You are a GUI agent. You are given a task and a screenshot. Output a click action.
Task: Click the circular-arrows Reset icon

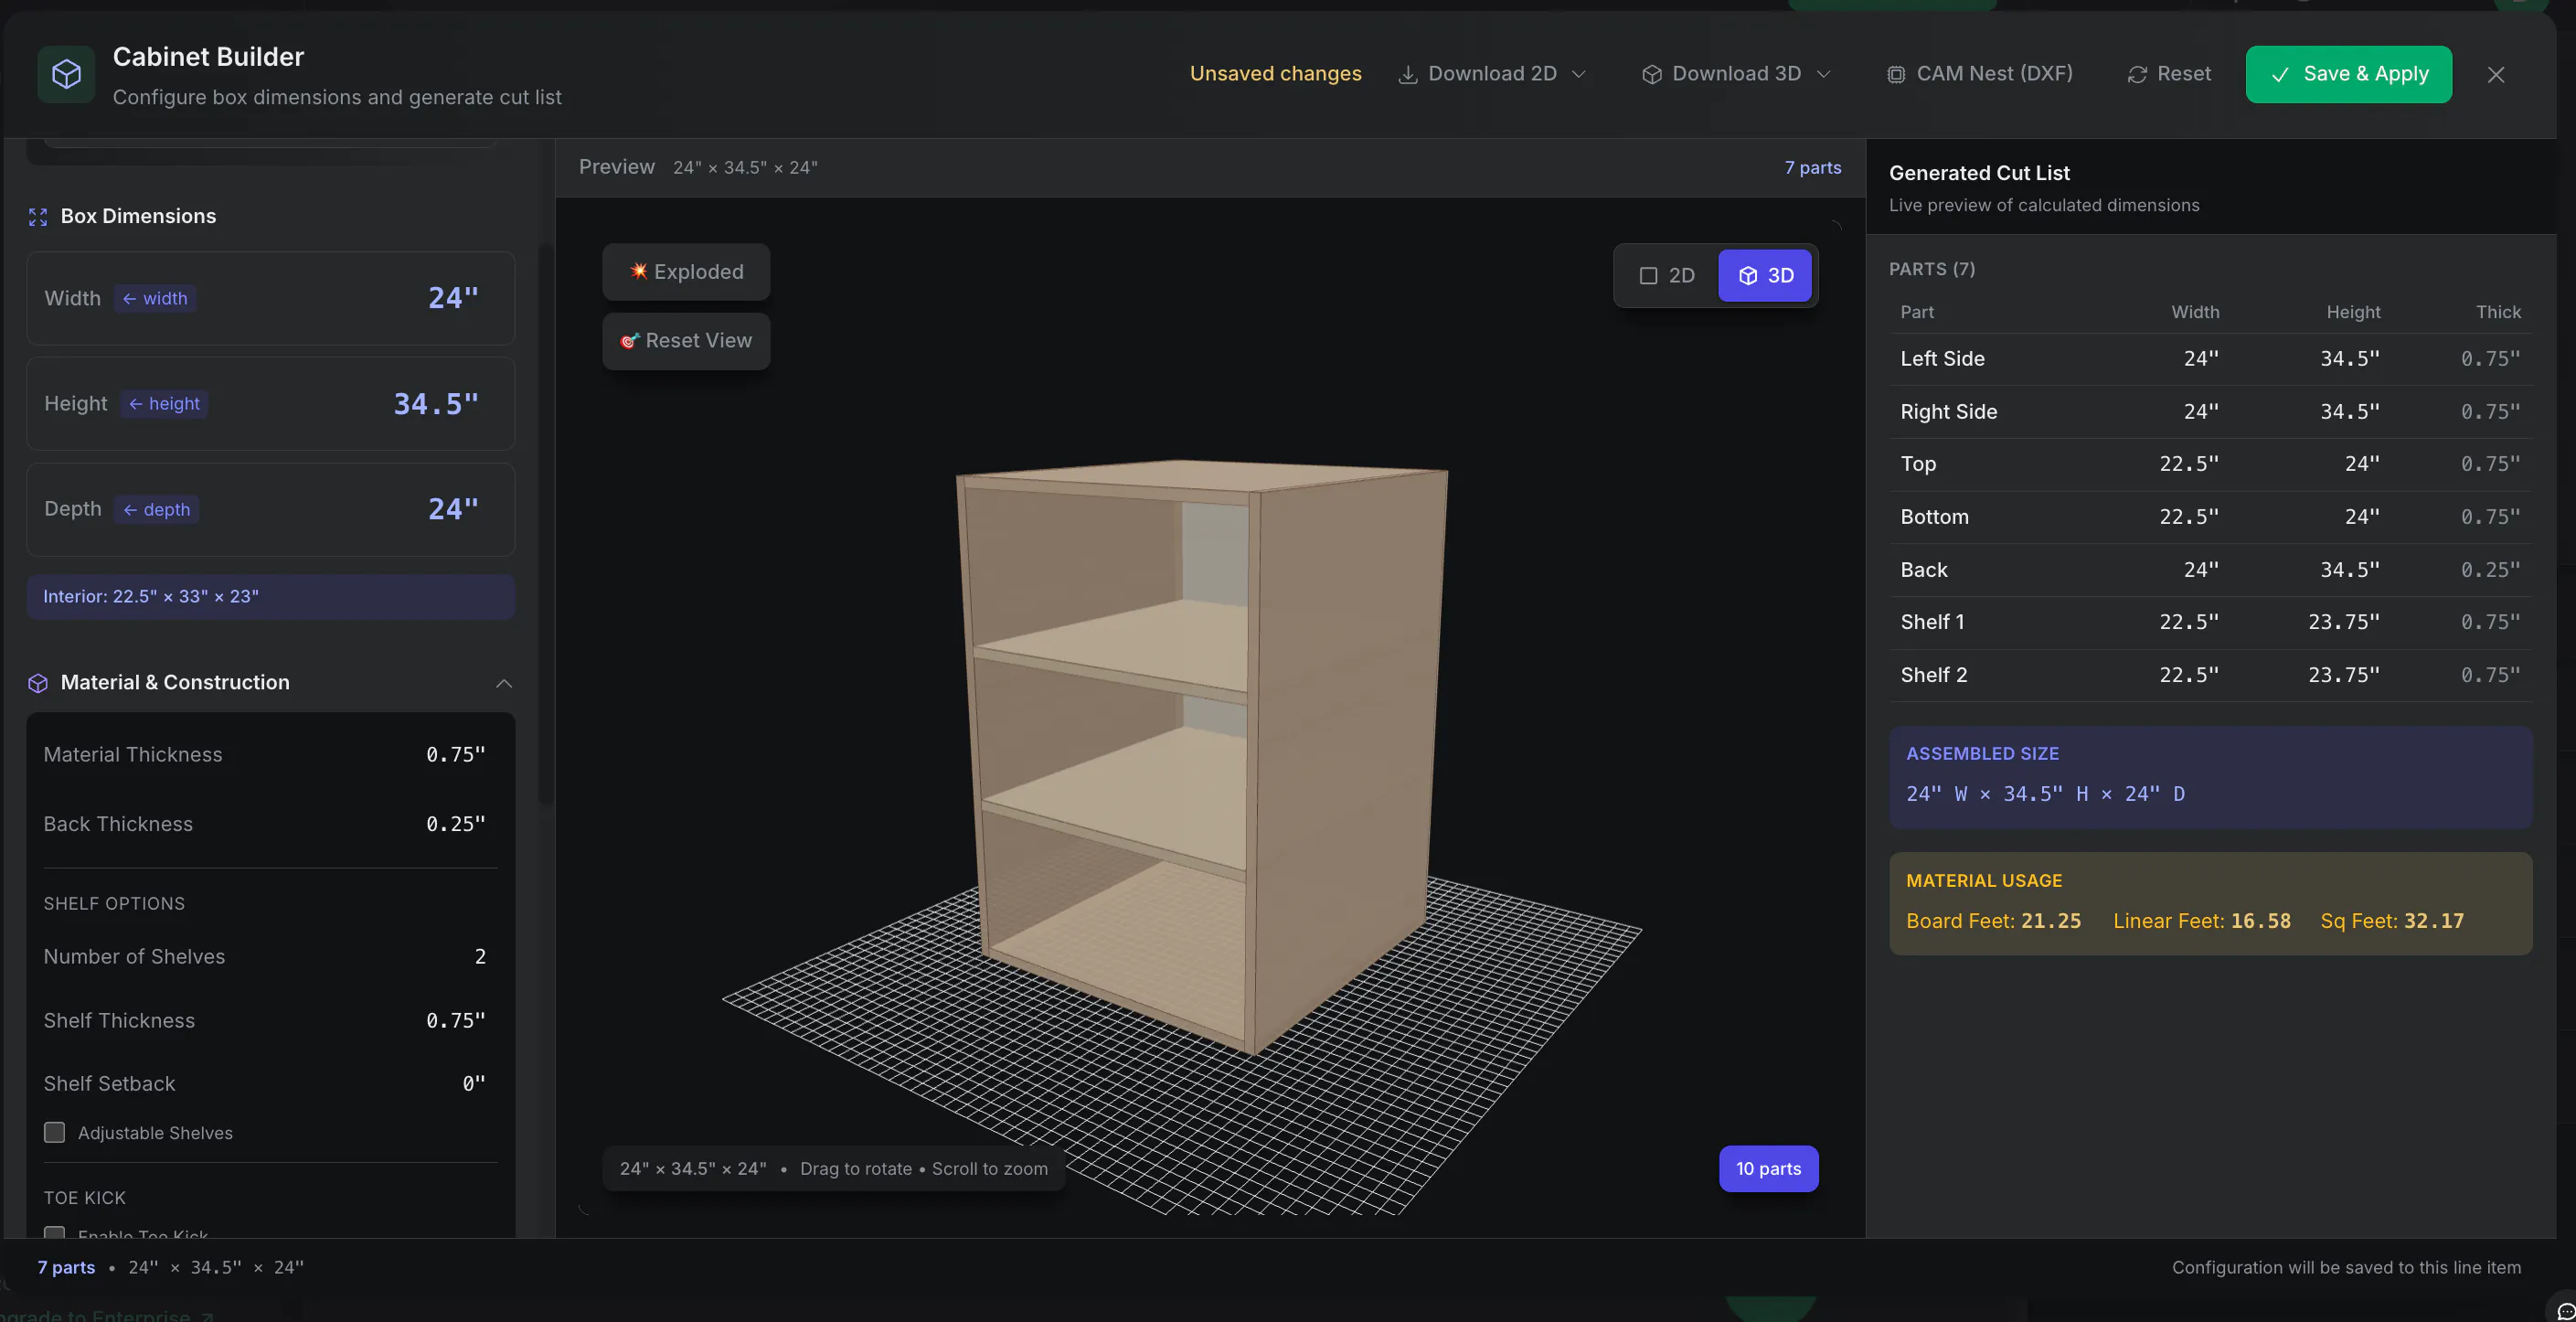pos(2137,75)
